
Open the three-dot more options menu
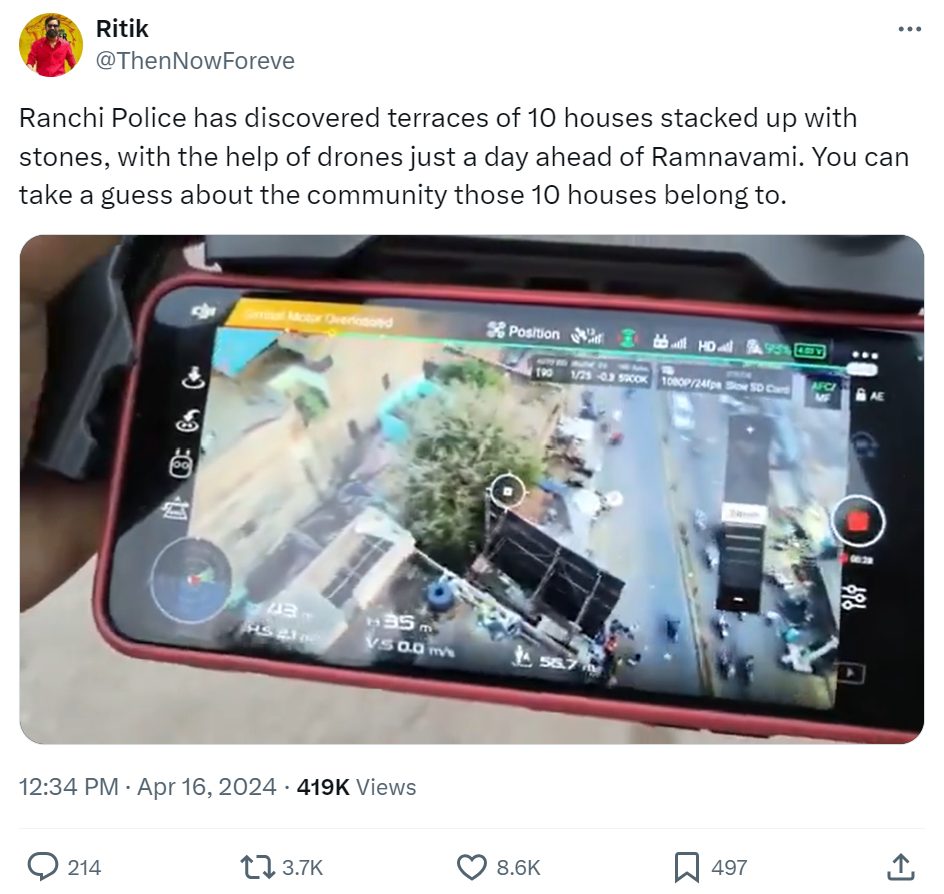[x=909, y=29]
